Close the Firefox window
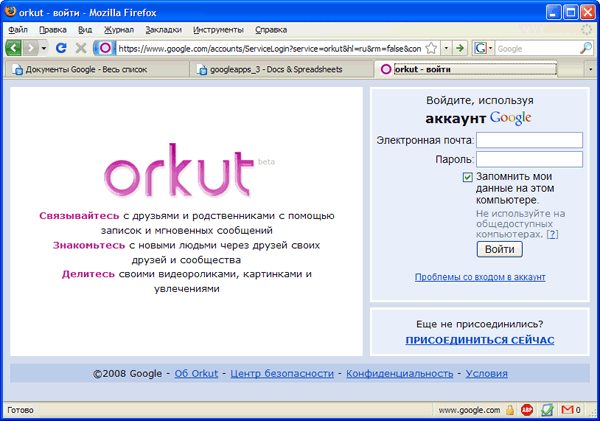The image size is (600, 421). (588, 13)
